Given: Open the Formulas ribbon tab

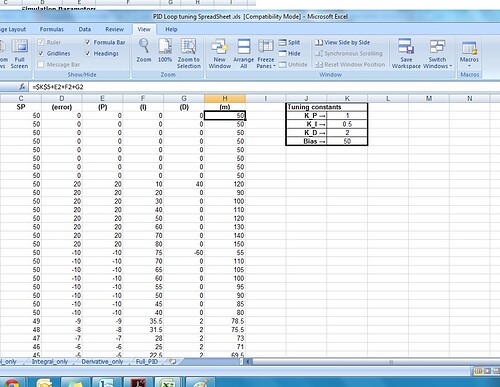Looking at the screenshot, I should (x=52, y=29).
